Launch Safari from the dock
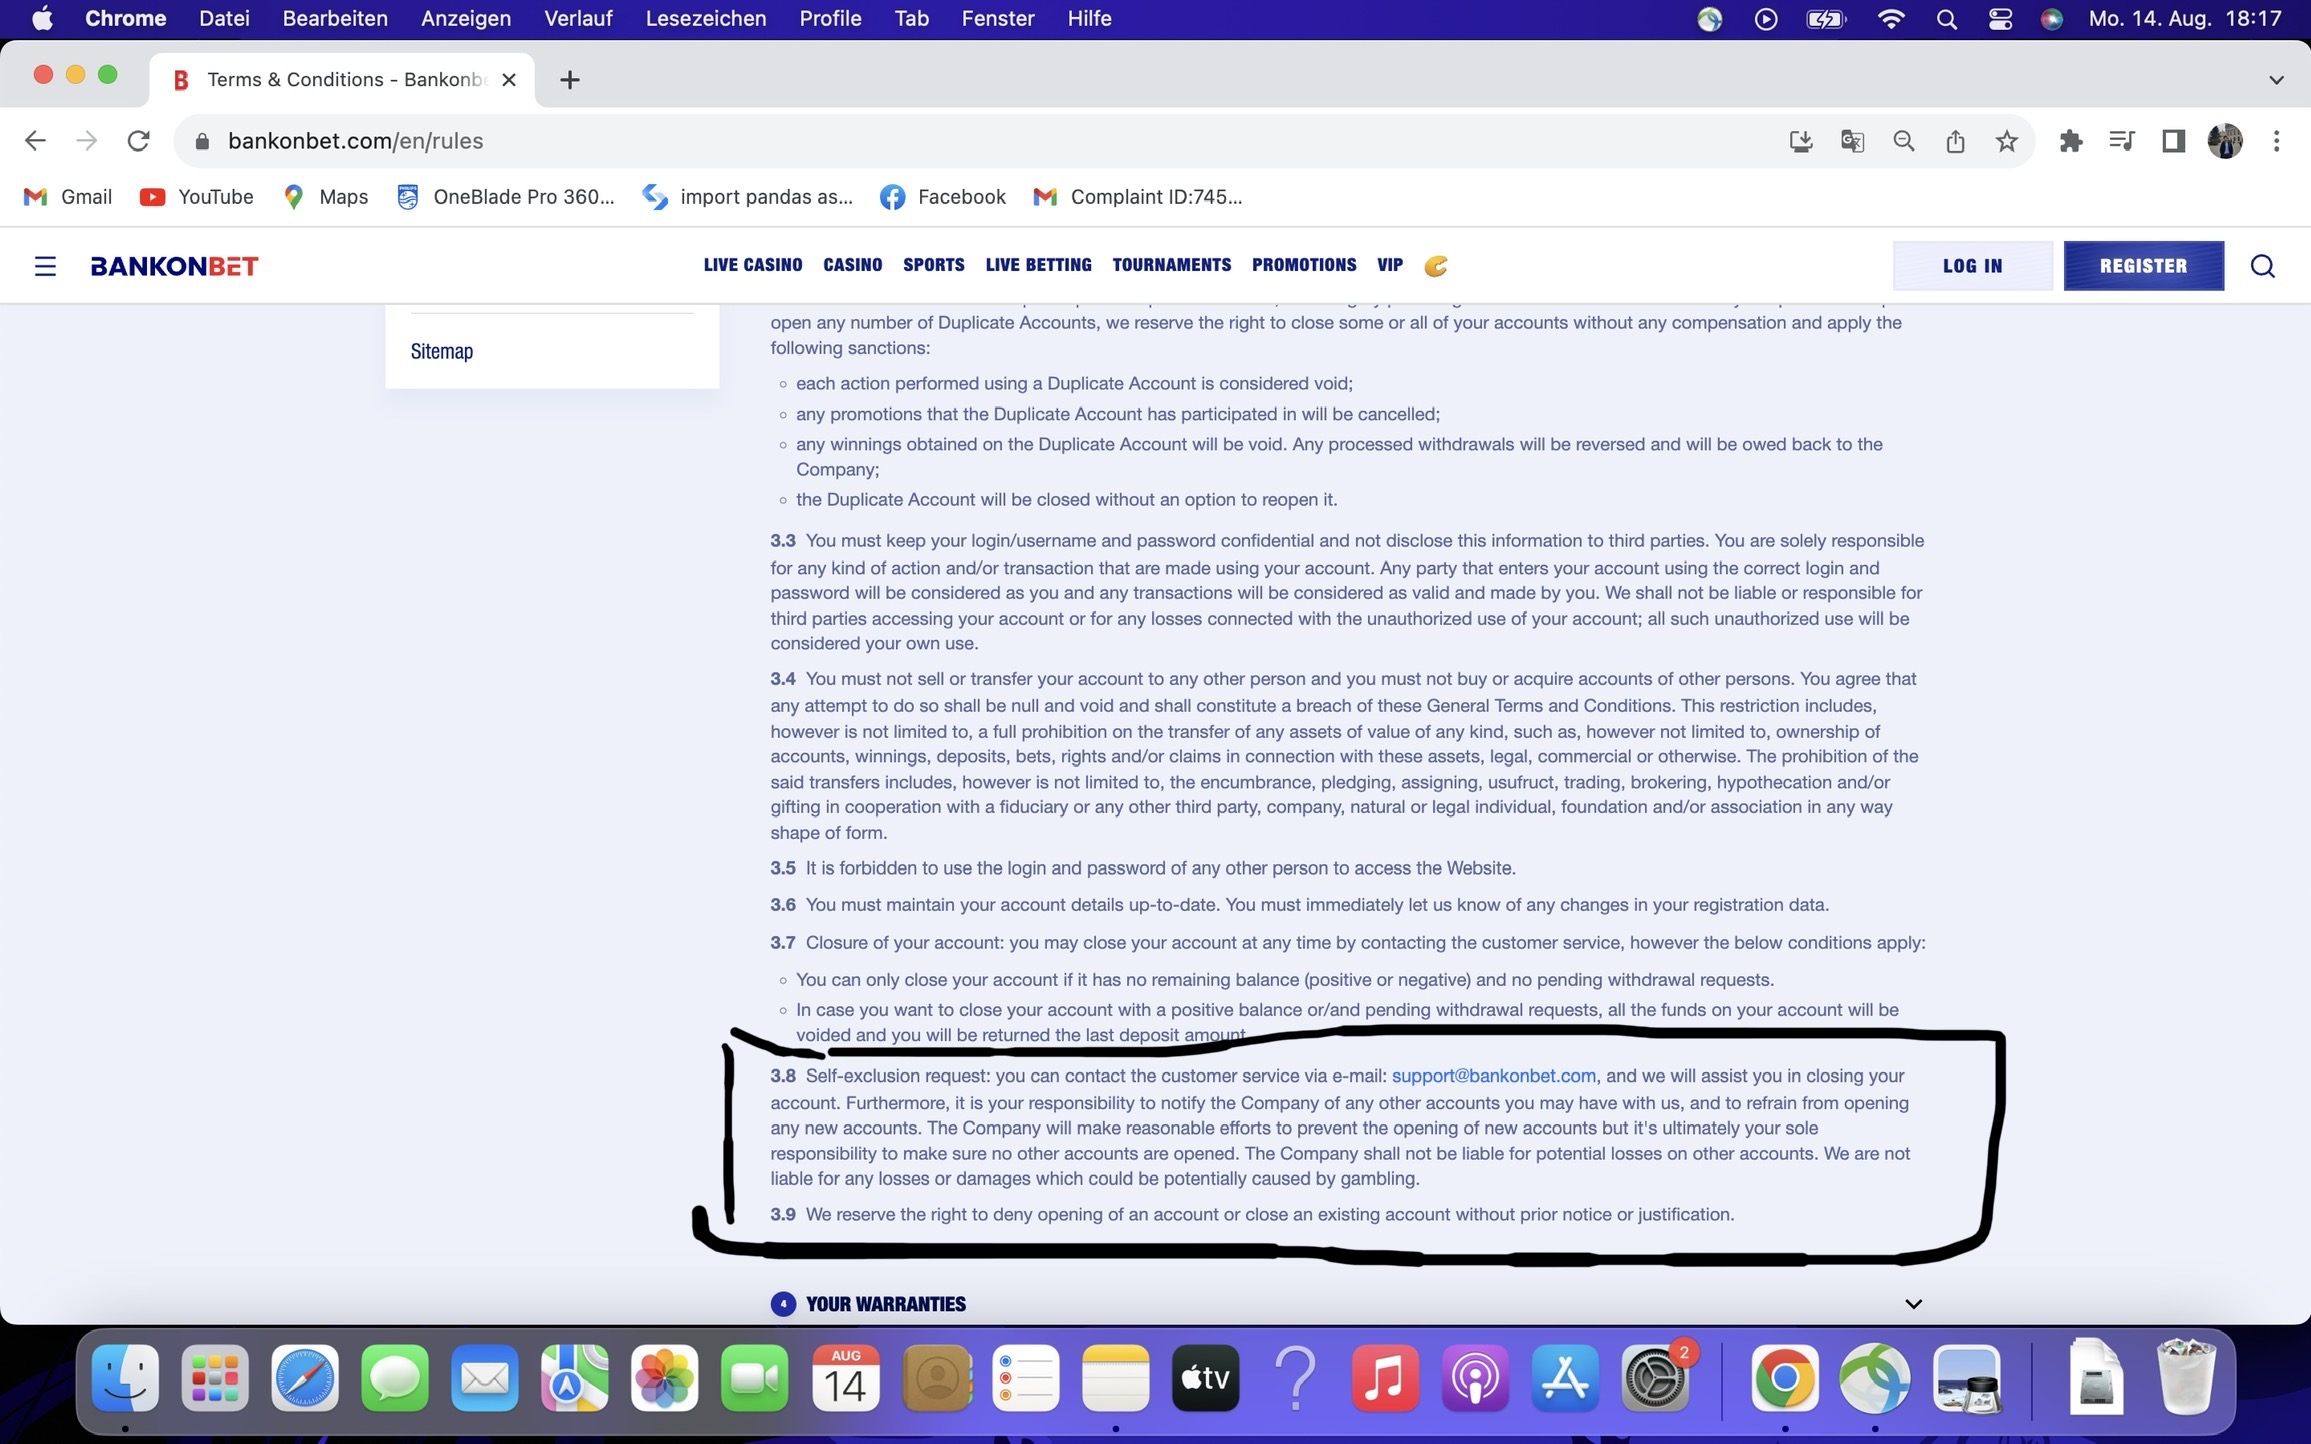2311x1444 pixels. 305,1378
